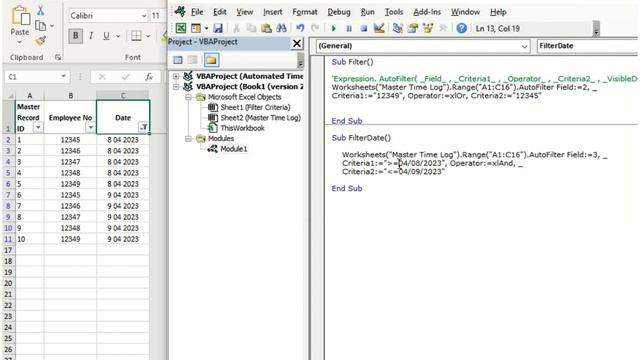
Task: Click the Name Box showing C1
Action: 33,77
